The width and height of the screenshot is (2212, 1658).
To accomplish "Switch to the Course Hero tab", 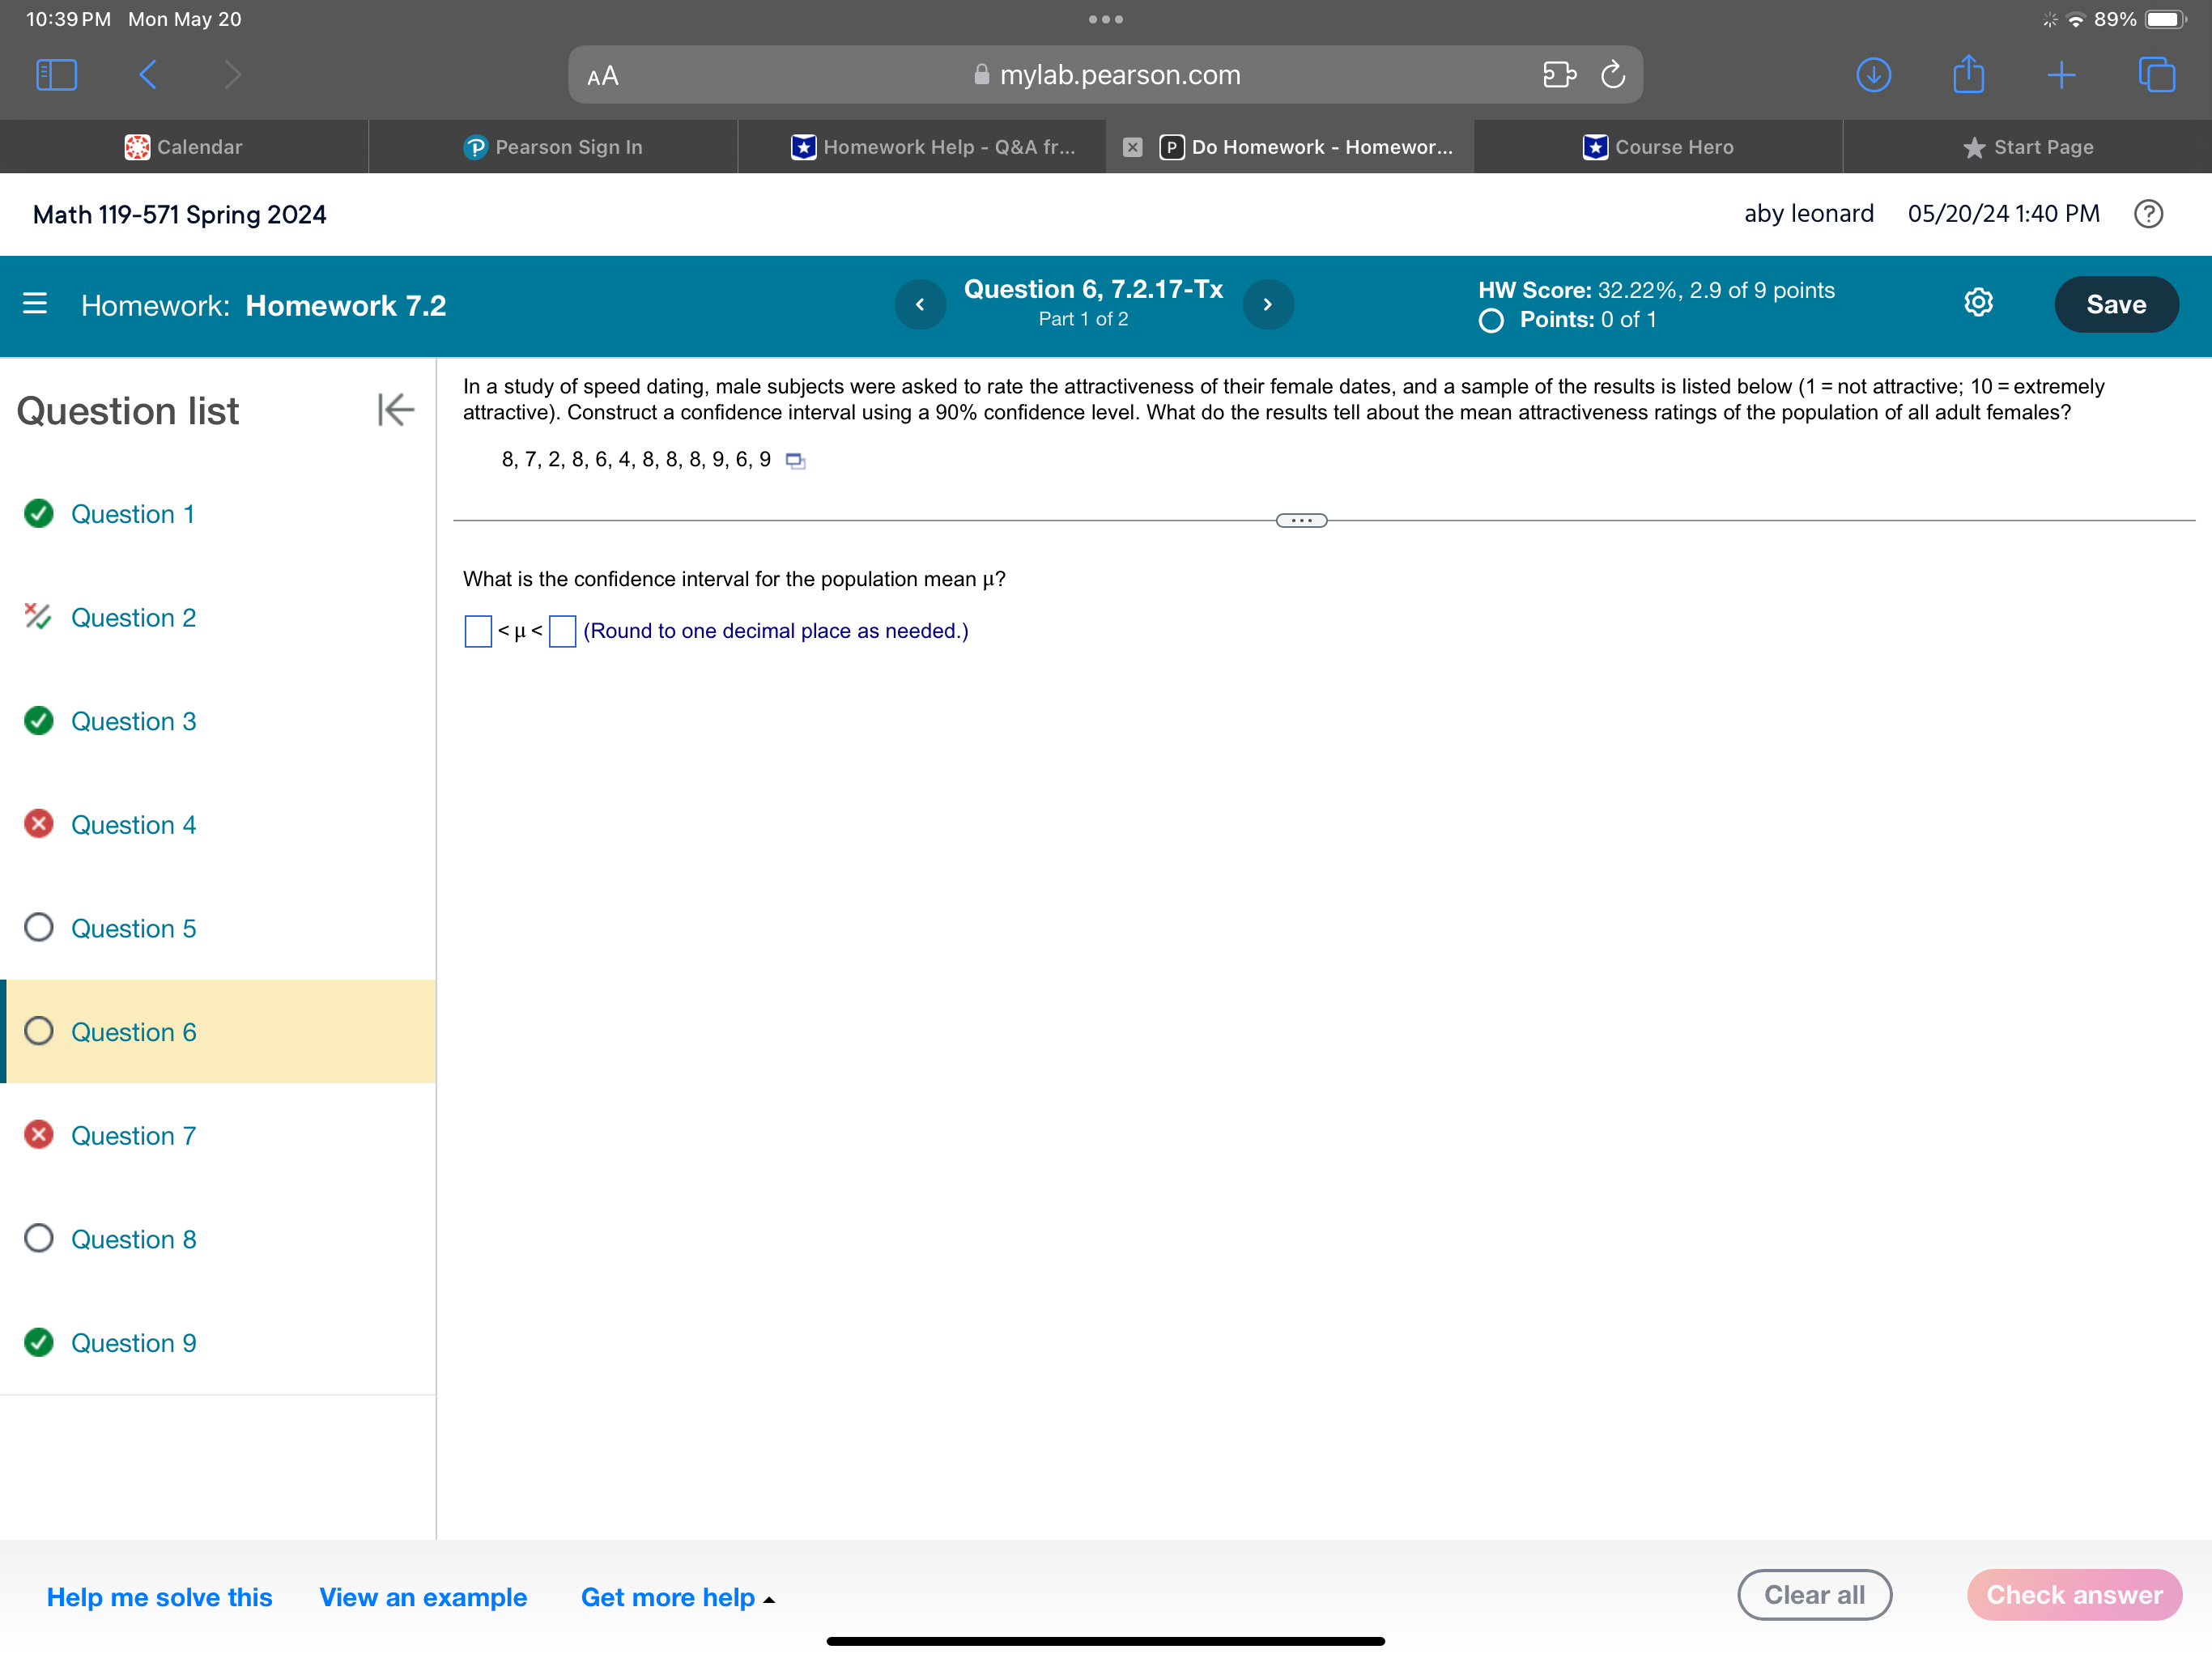I will click(x=1658, y=147).
